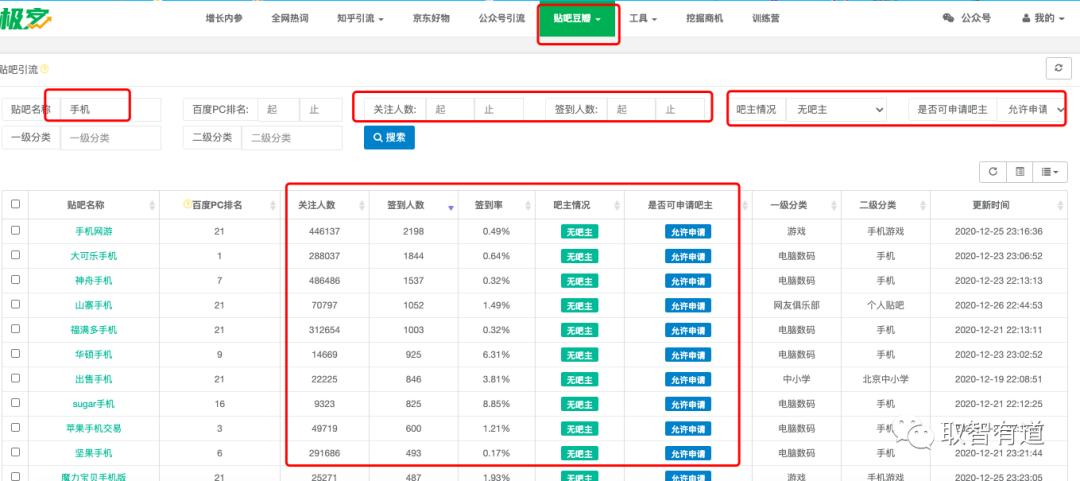Open the 吧主情况 dropdown showing 无吧主
This screenshot has height=481, width=1080.
pyautogui.click(x=837, y=110)
